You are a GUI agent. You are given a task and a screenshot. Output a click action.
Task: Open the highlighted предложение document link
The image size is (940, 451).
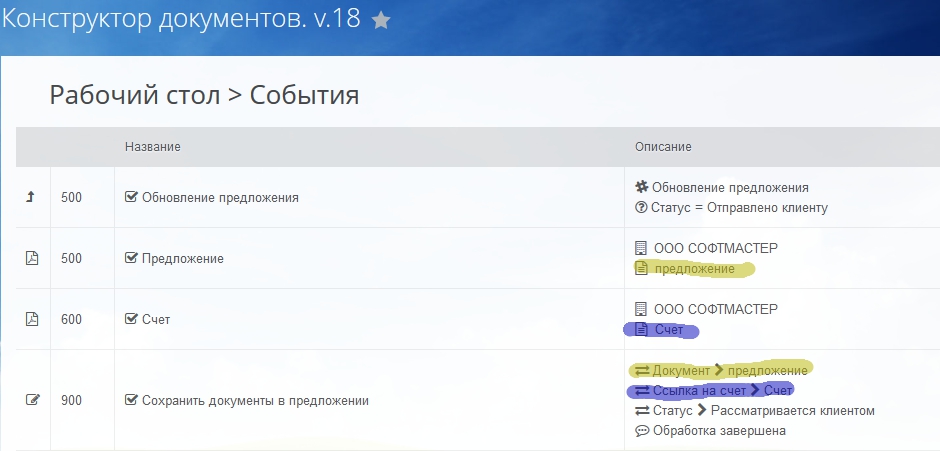693,269
